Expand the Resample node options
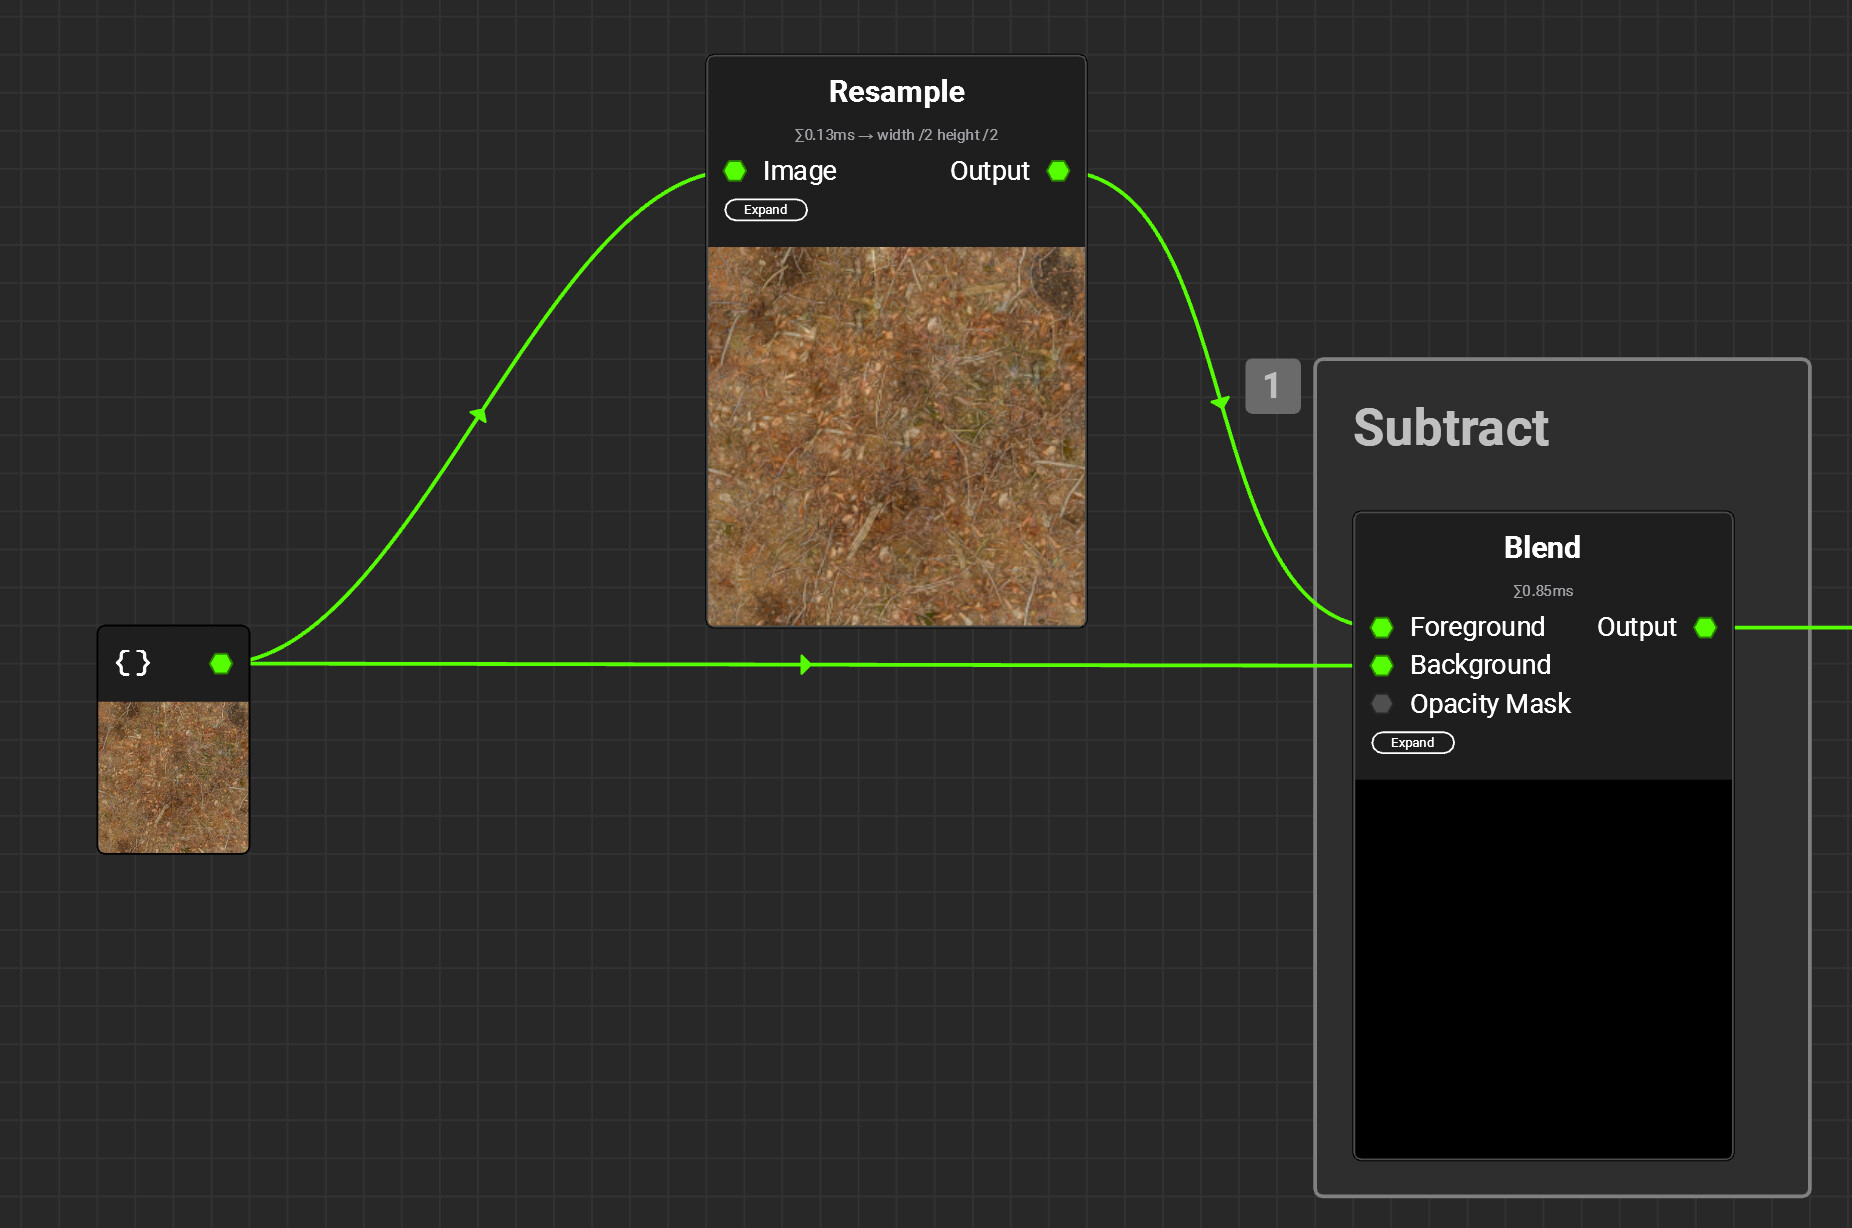 tap(765, 209)
